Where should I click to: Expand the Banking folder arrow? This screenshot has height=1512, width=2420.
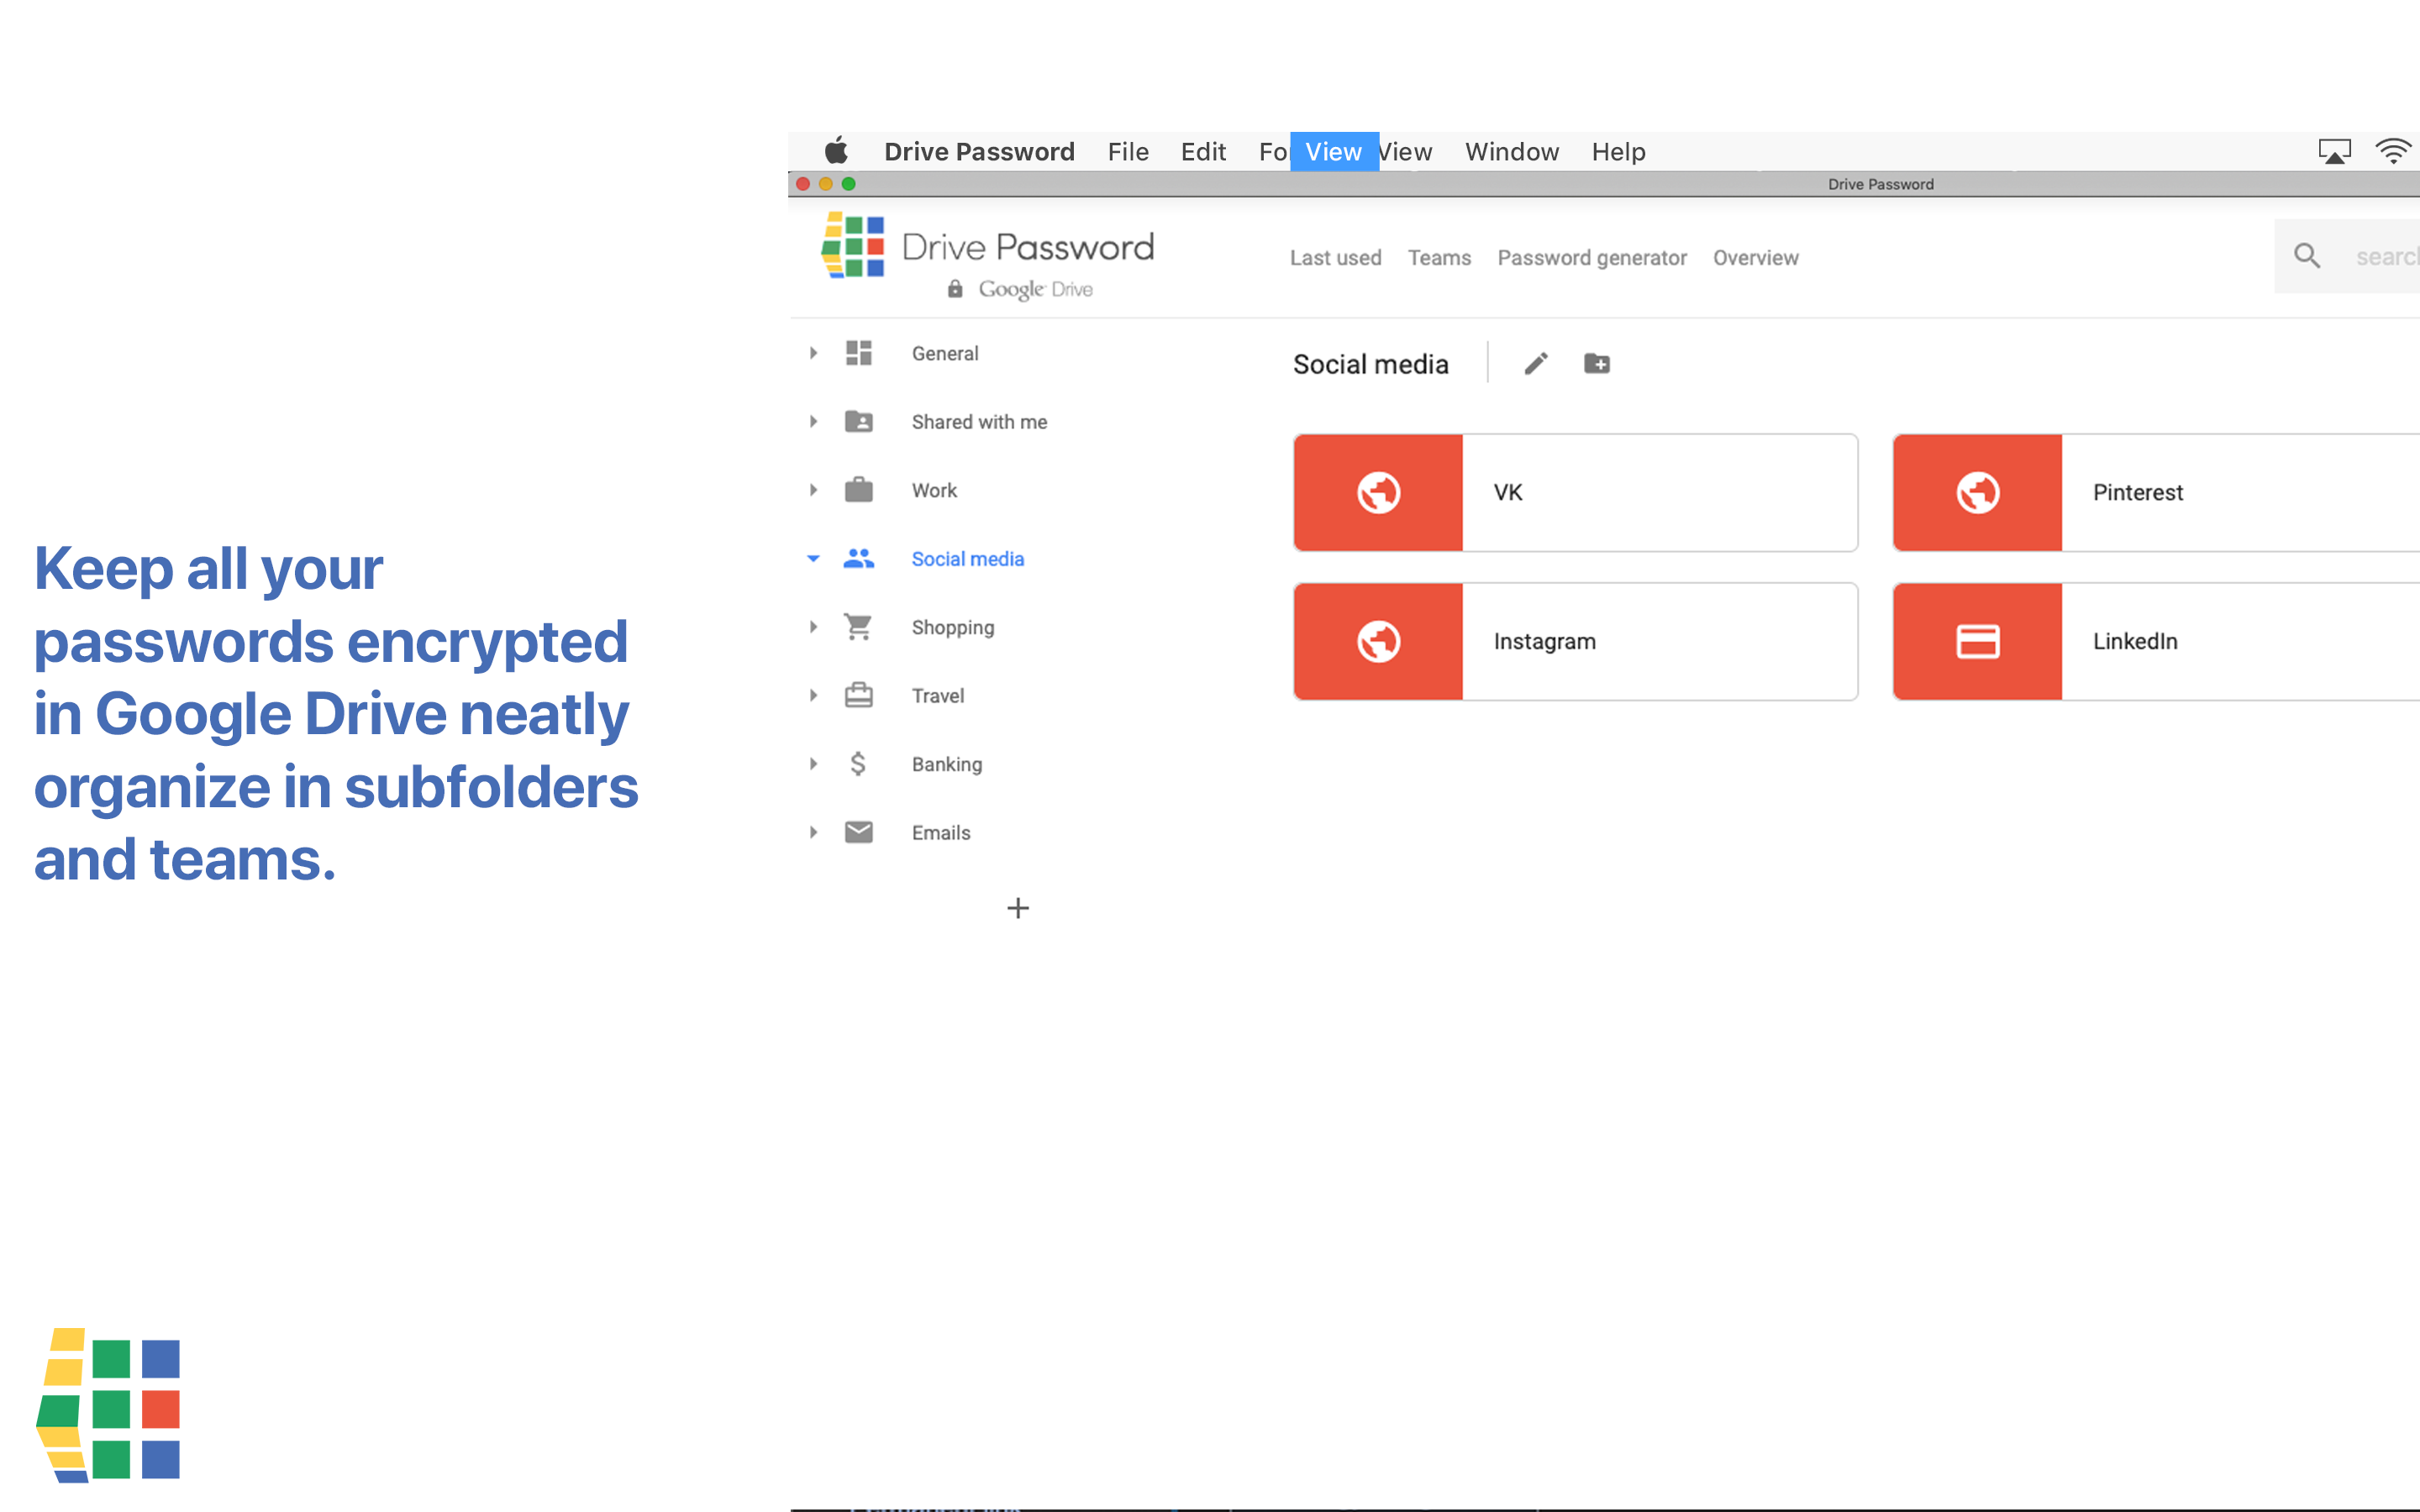click(x=813, y=764)
